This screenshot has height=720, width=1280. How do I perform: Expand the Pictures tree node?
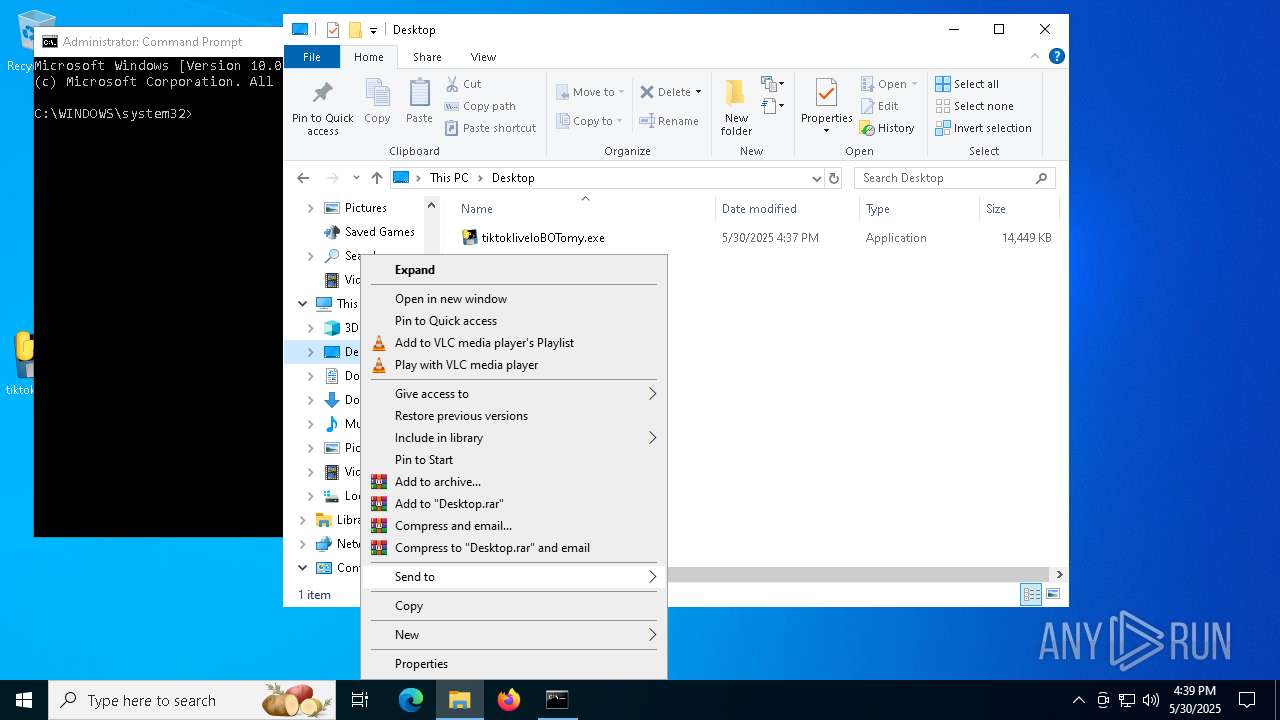coord(310,208)
